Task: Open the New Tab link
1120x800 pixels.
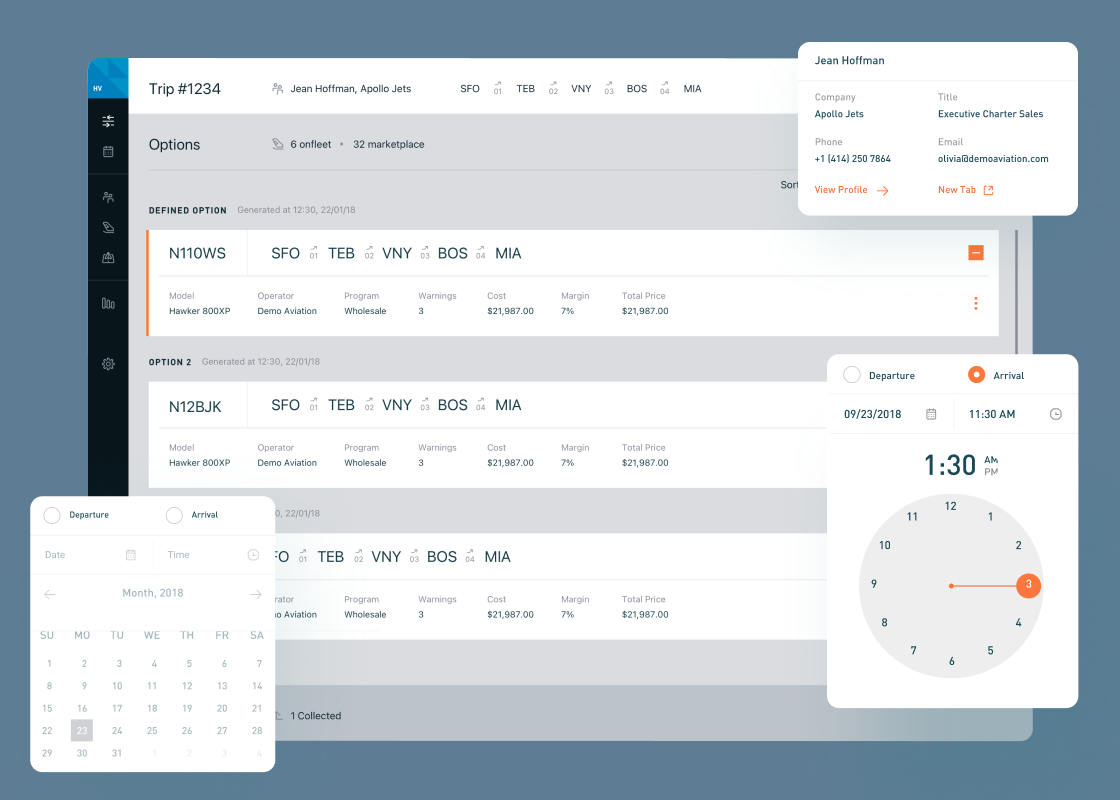Action: (x=965, y=190)
